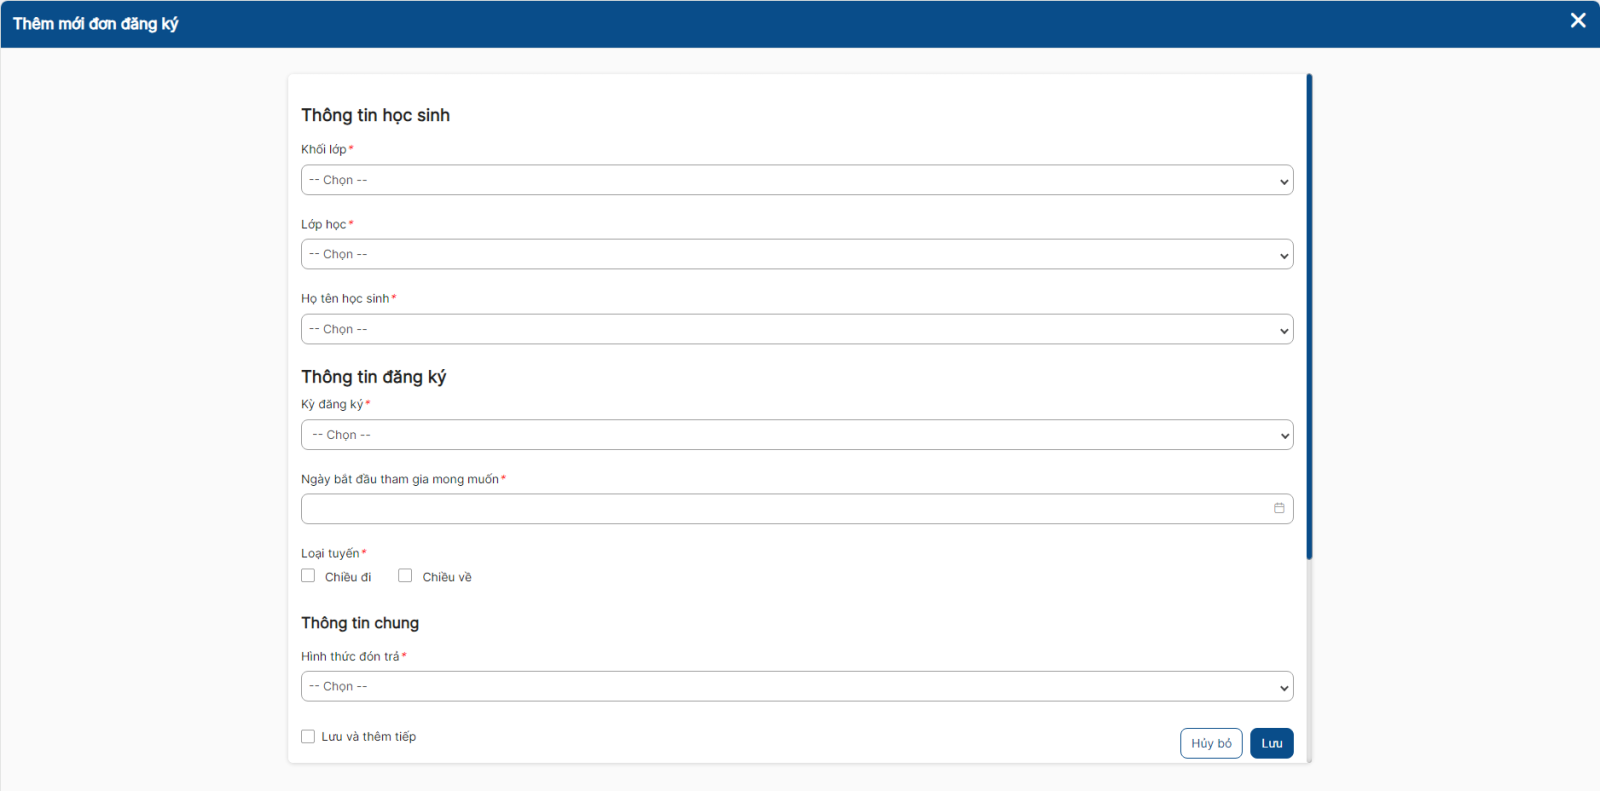The image size is (1600, 791).
Task: Toggle the Lưu và thêm tiếp checkbox
Action: point(308,737)
